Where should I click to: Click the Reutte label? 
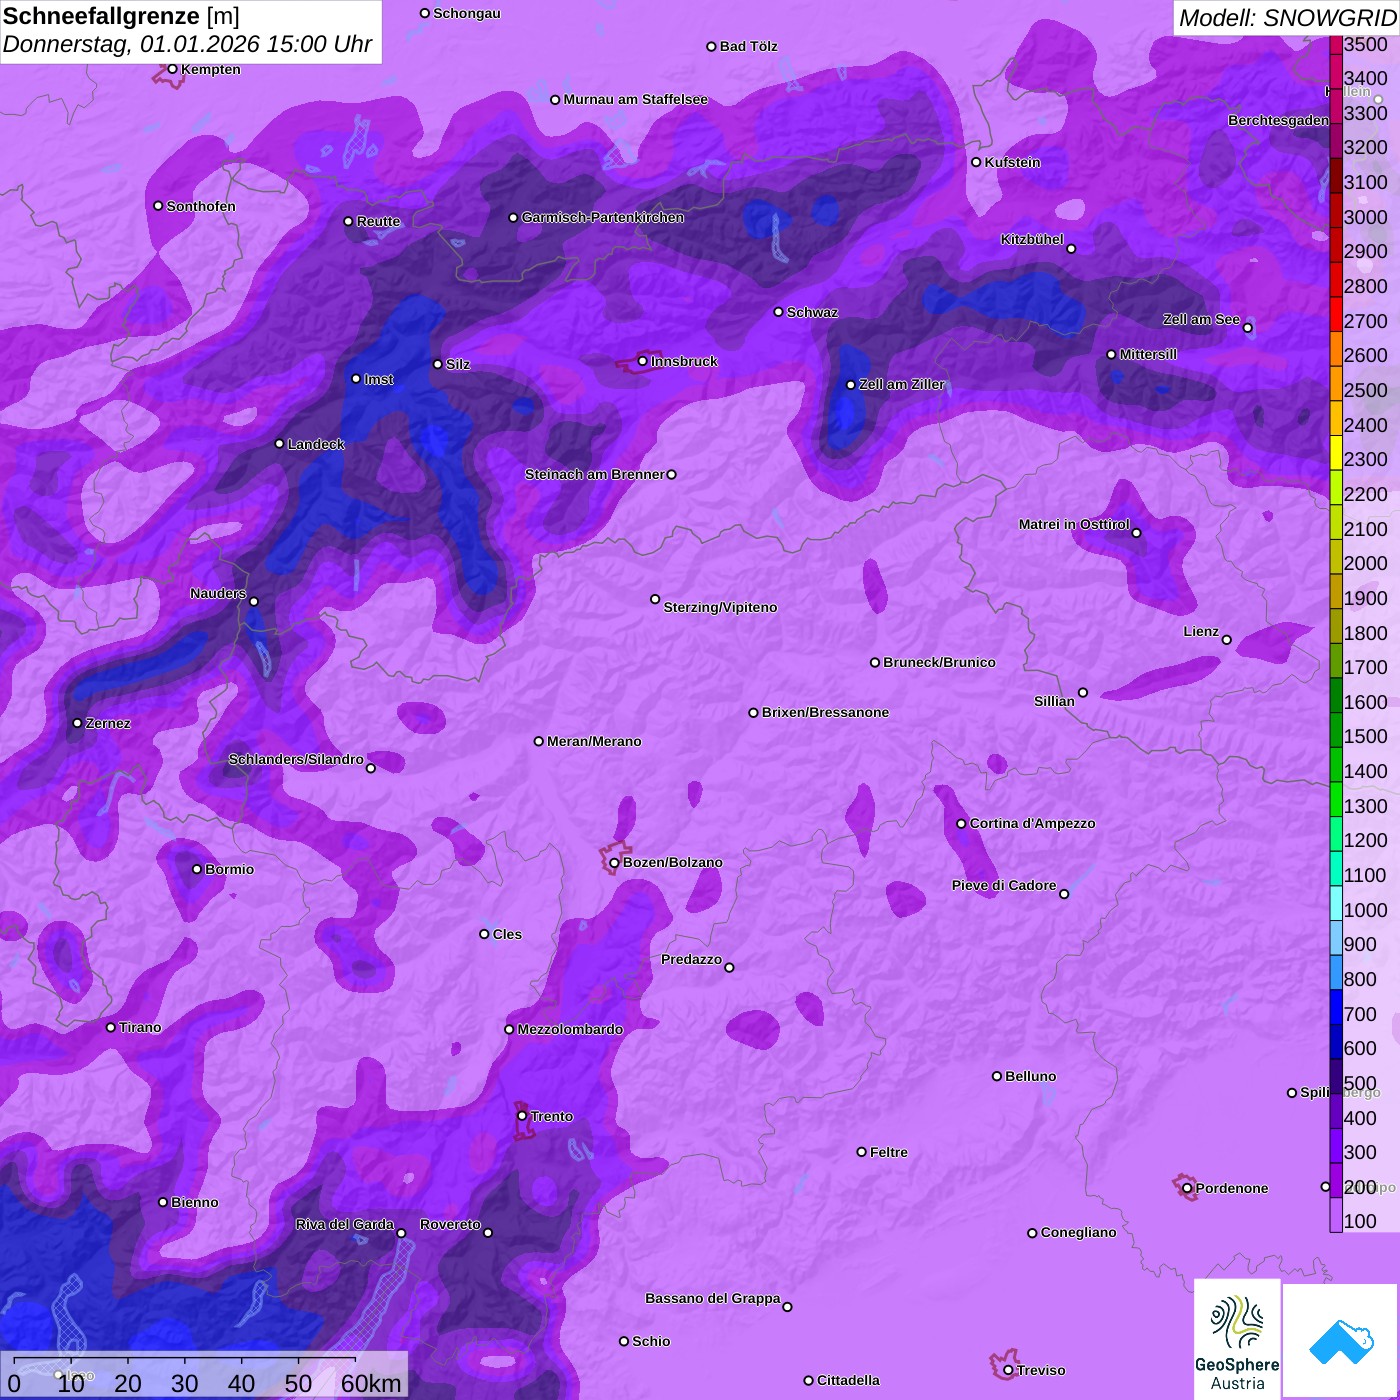(x=379, y=221)
